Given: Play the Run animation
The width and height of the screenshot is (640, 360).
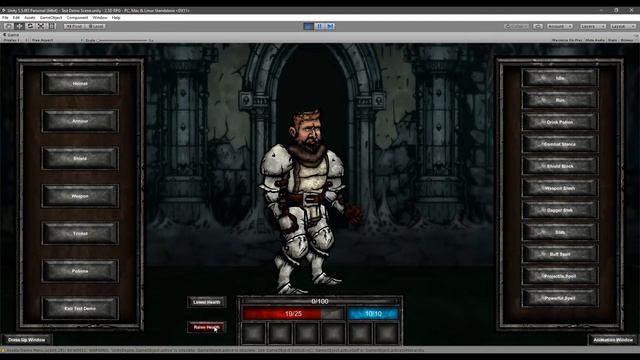Looking at the screenshot, I should [x=560, y=100].
